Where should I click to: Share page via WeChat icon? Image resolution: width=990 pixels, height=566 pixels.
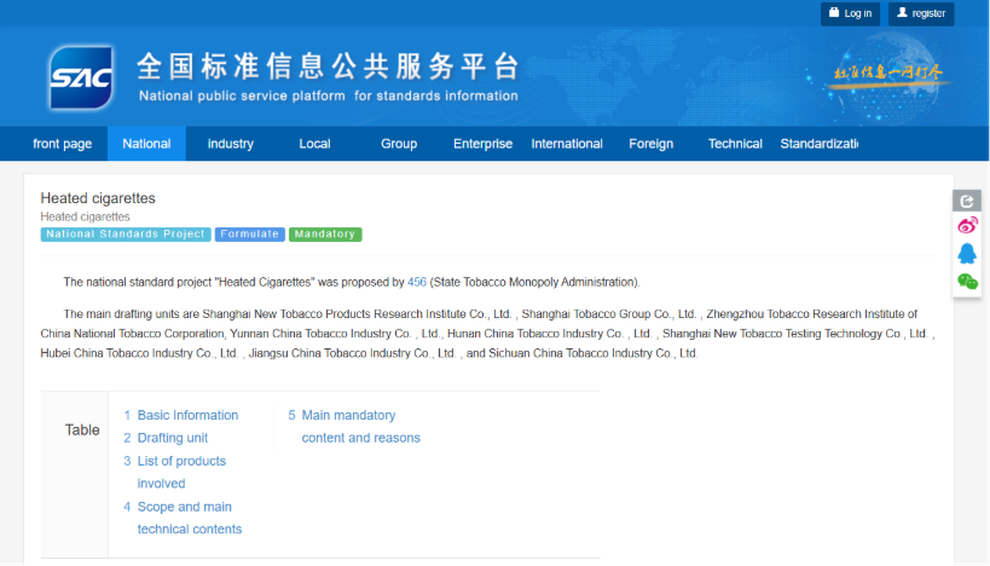[x=967, y=281]
